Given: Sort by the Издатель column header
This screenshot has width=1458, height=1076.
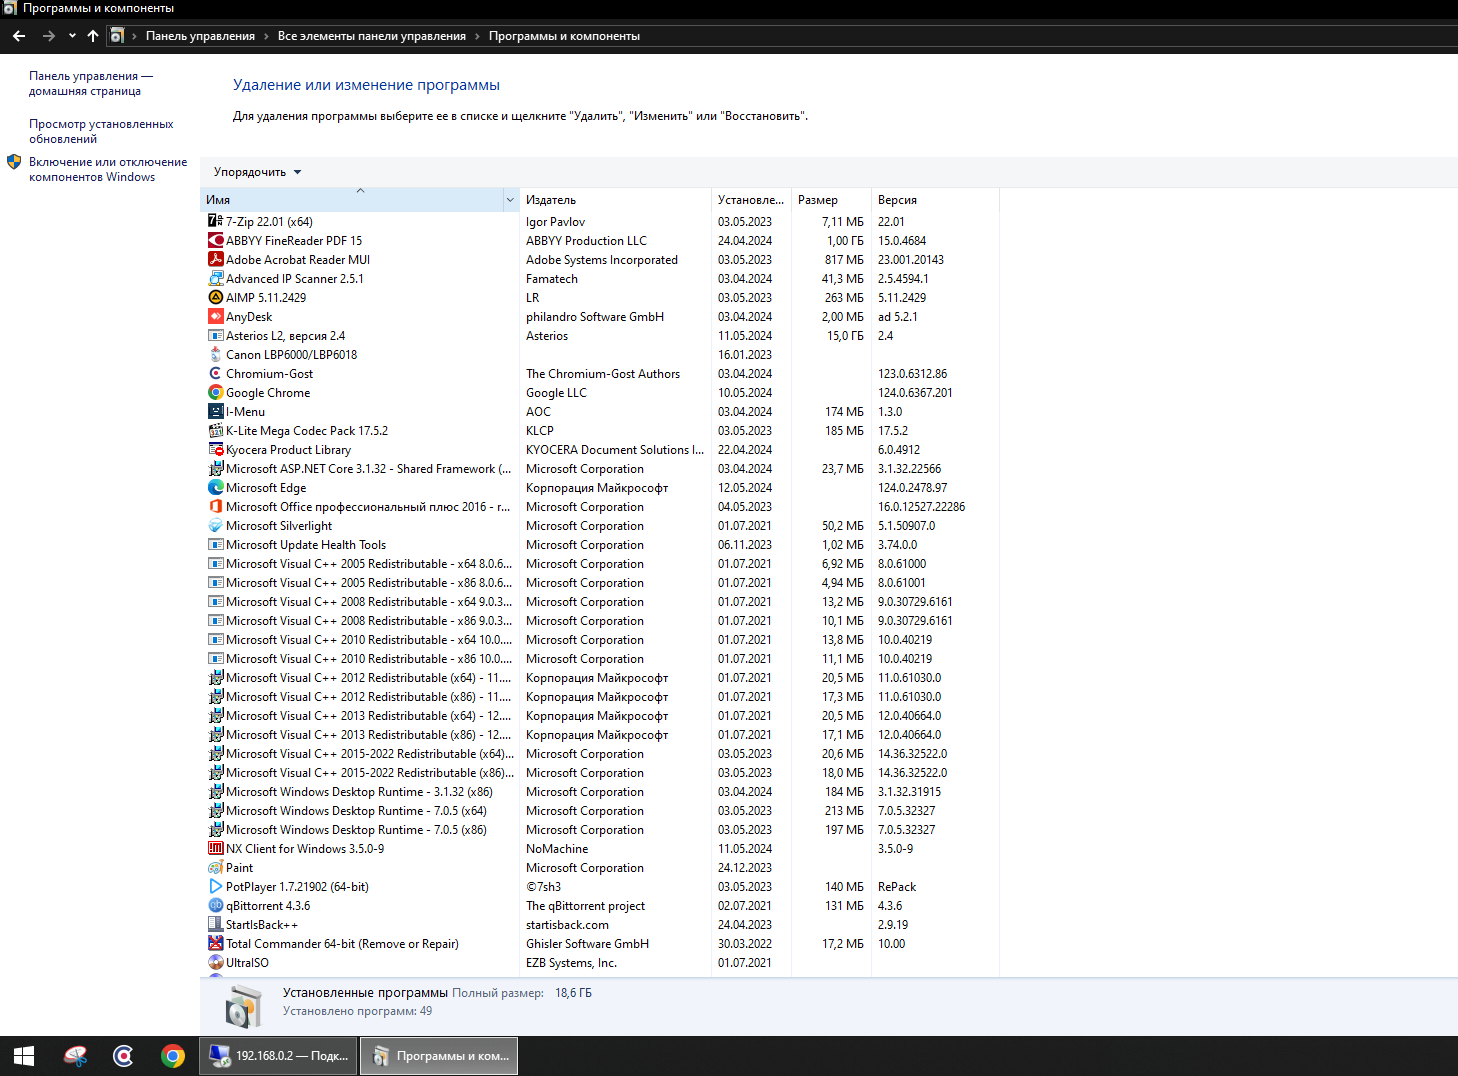Looking at the screenshot, I should [x=551, y=200].
